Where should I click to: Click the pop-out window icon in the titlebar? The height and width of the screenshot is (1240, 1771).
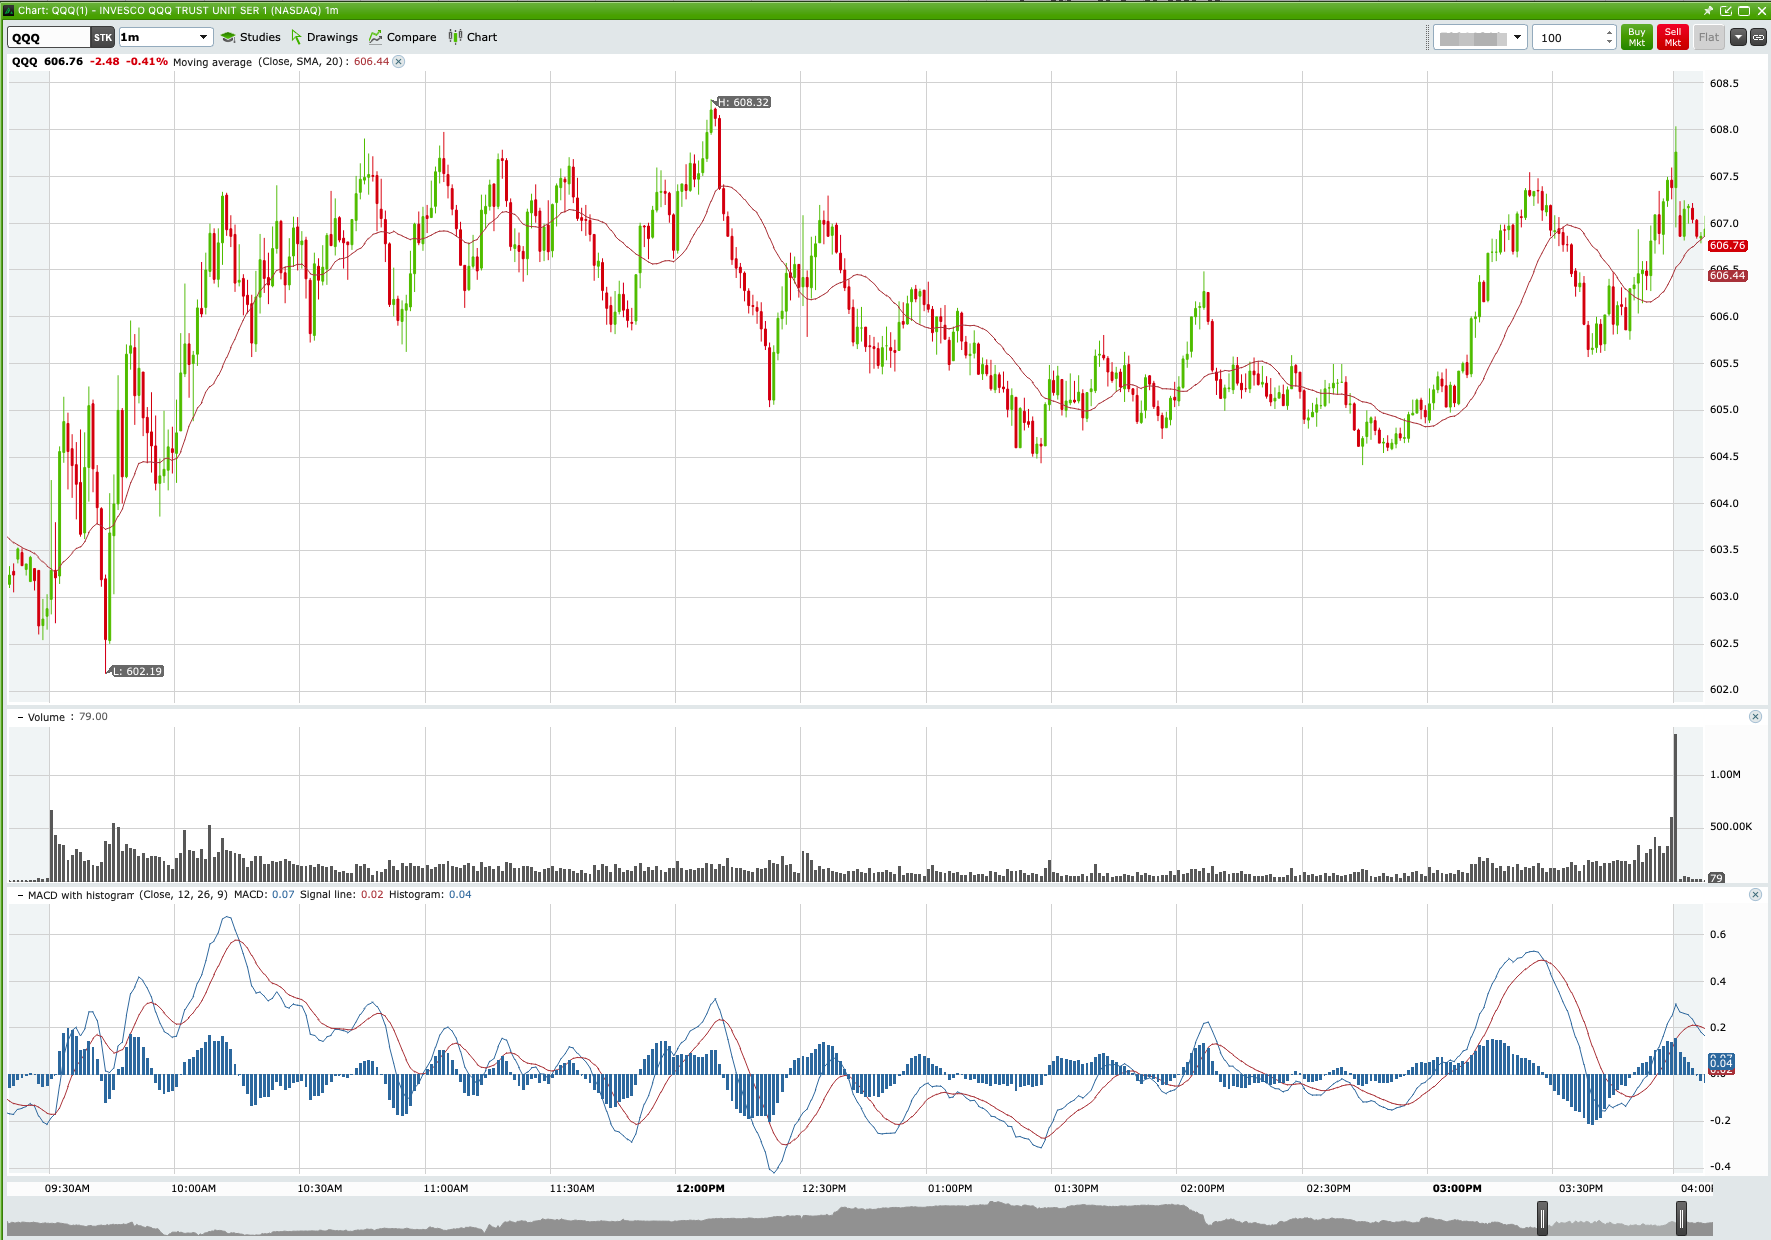[1727, 11]
